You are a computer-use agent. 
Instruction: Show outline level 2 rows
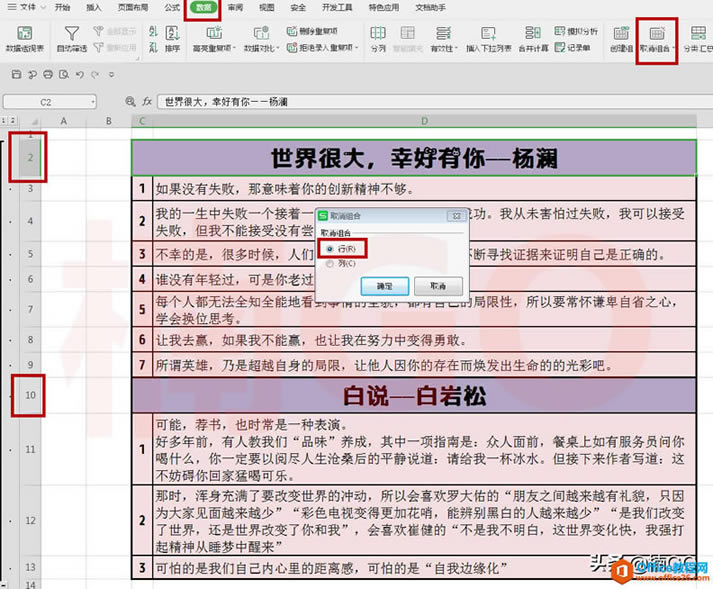(13, 120)
